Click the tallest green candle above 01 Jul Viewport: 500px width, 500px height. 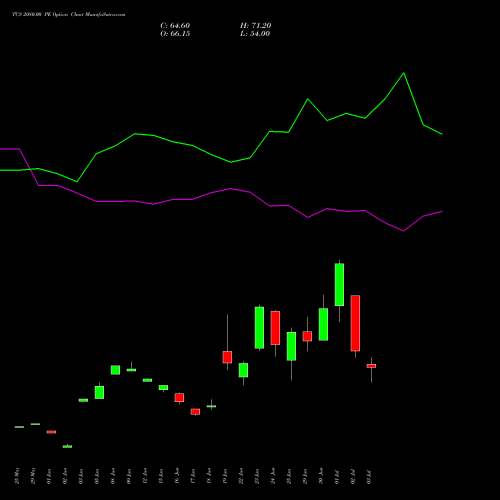[x=339, y=284]
